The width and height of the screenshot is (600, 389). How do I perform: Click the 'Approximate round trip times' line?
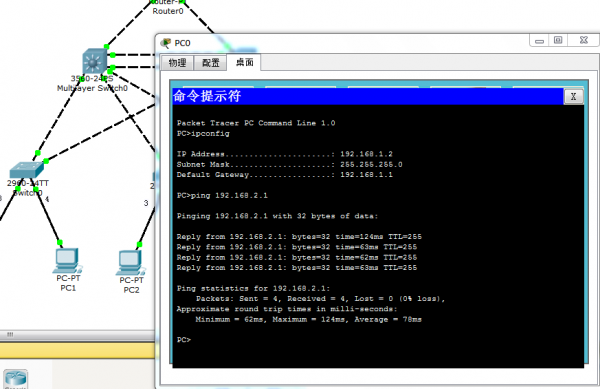point(287,309)
